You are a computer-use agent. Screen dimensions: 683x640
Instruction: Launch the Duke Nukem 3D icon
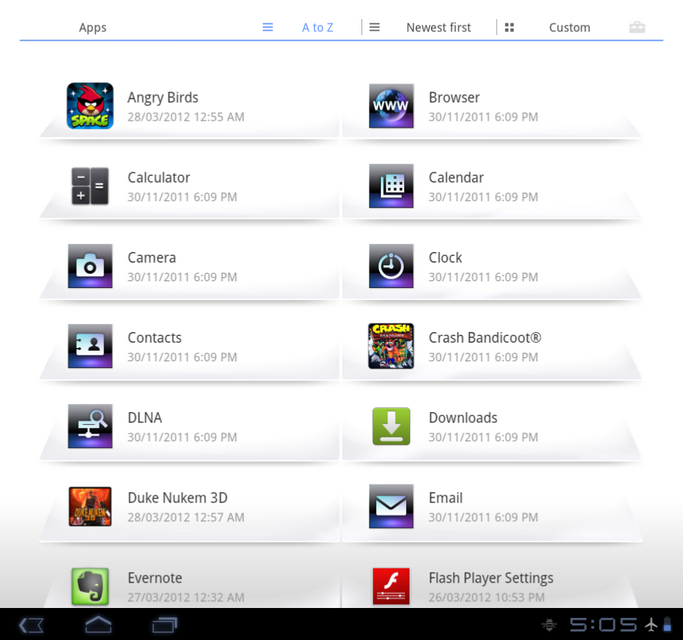coord(90,507)
